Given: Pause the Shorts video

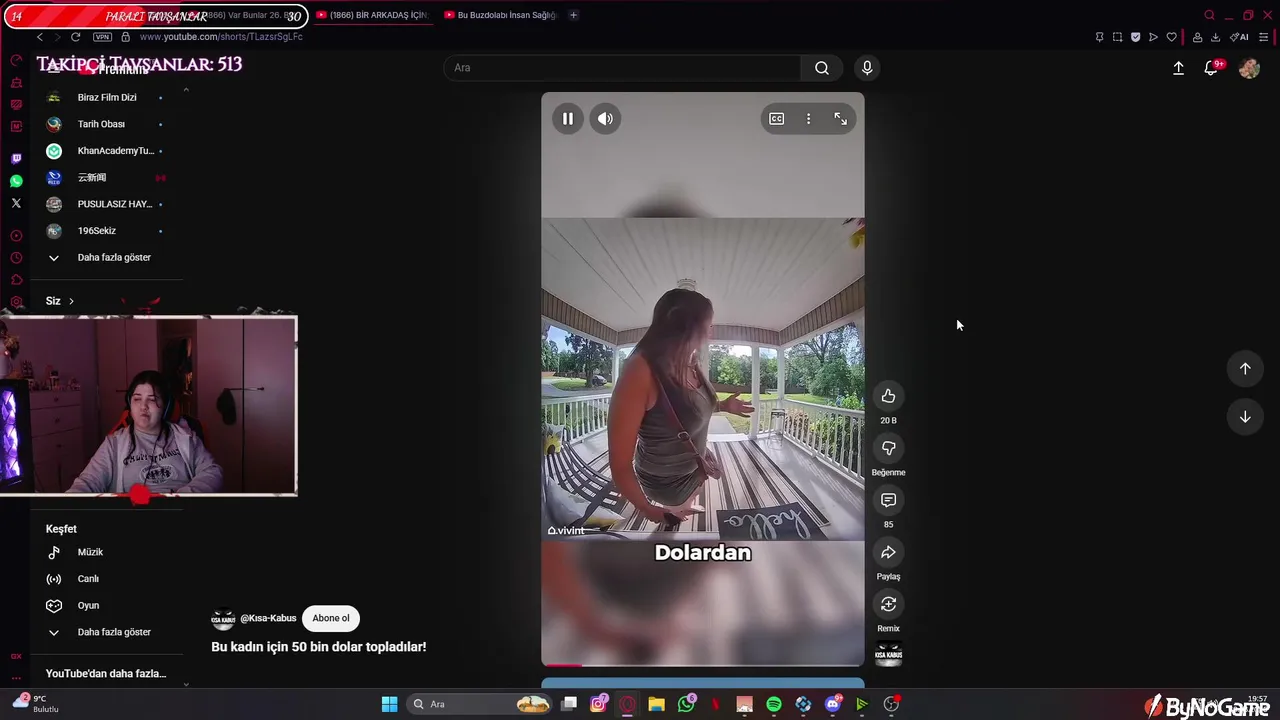Looking at the screenshot, I should coord(567,119).
